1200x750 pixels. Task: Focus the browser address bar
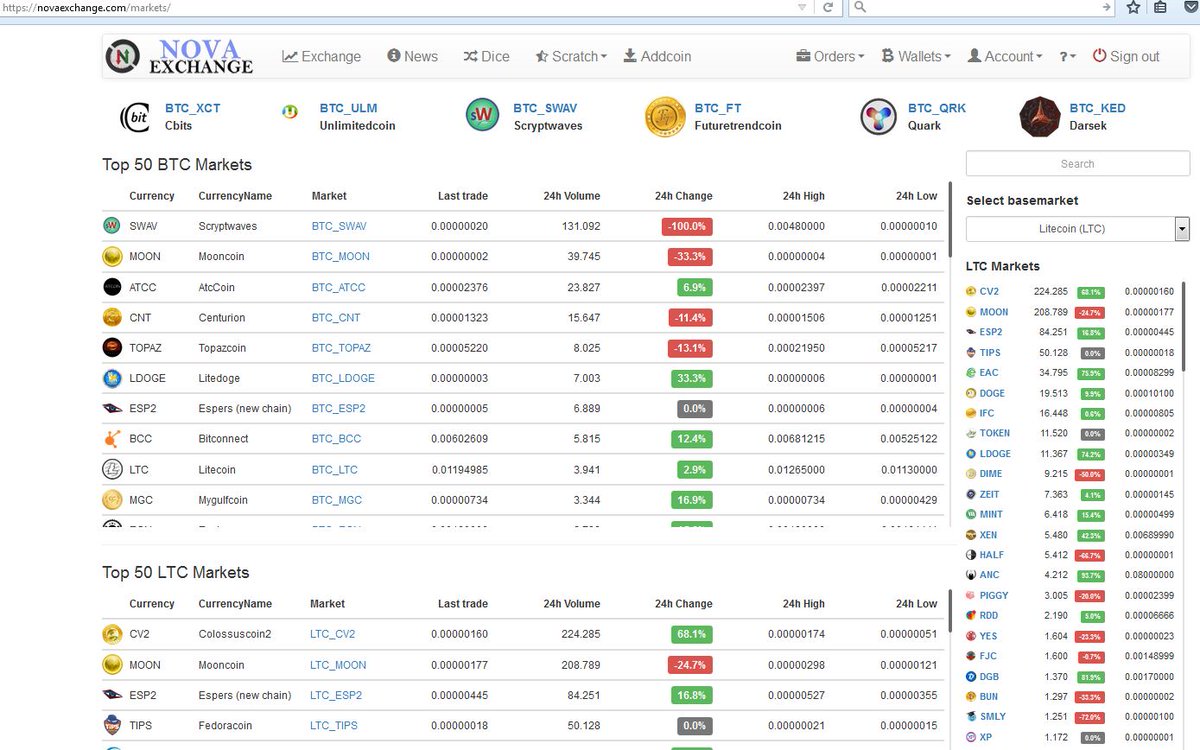[x=395, y=7]
